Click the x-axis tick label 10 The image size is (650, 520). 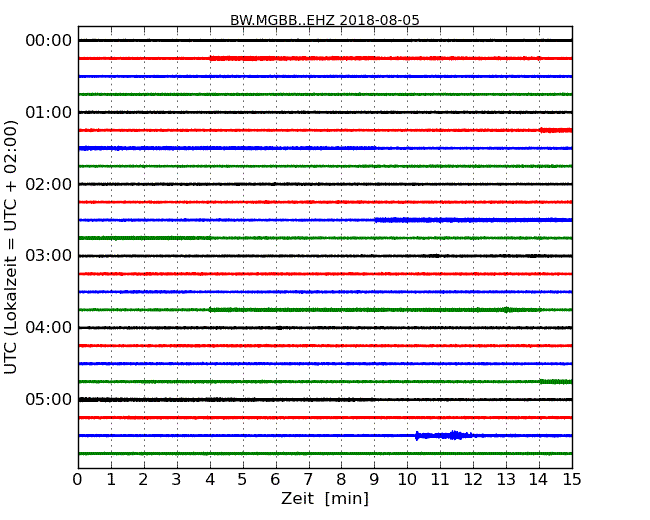[x=407, y=480]
